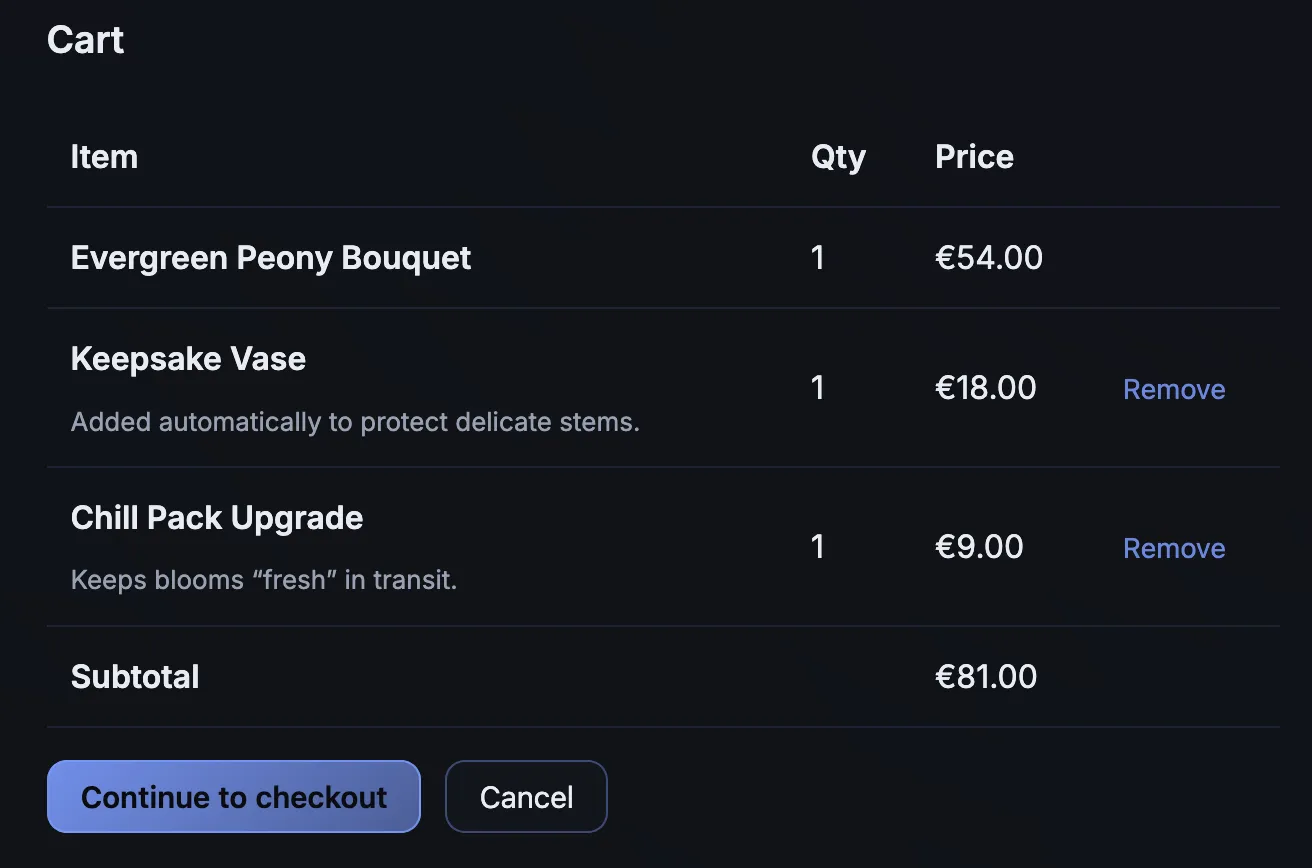
Task: Click the Price column header
Action: pos(974,156)
